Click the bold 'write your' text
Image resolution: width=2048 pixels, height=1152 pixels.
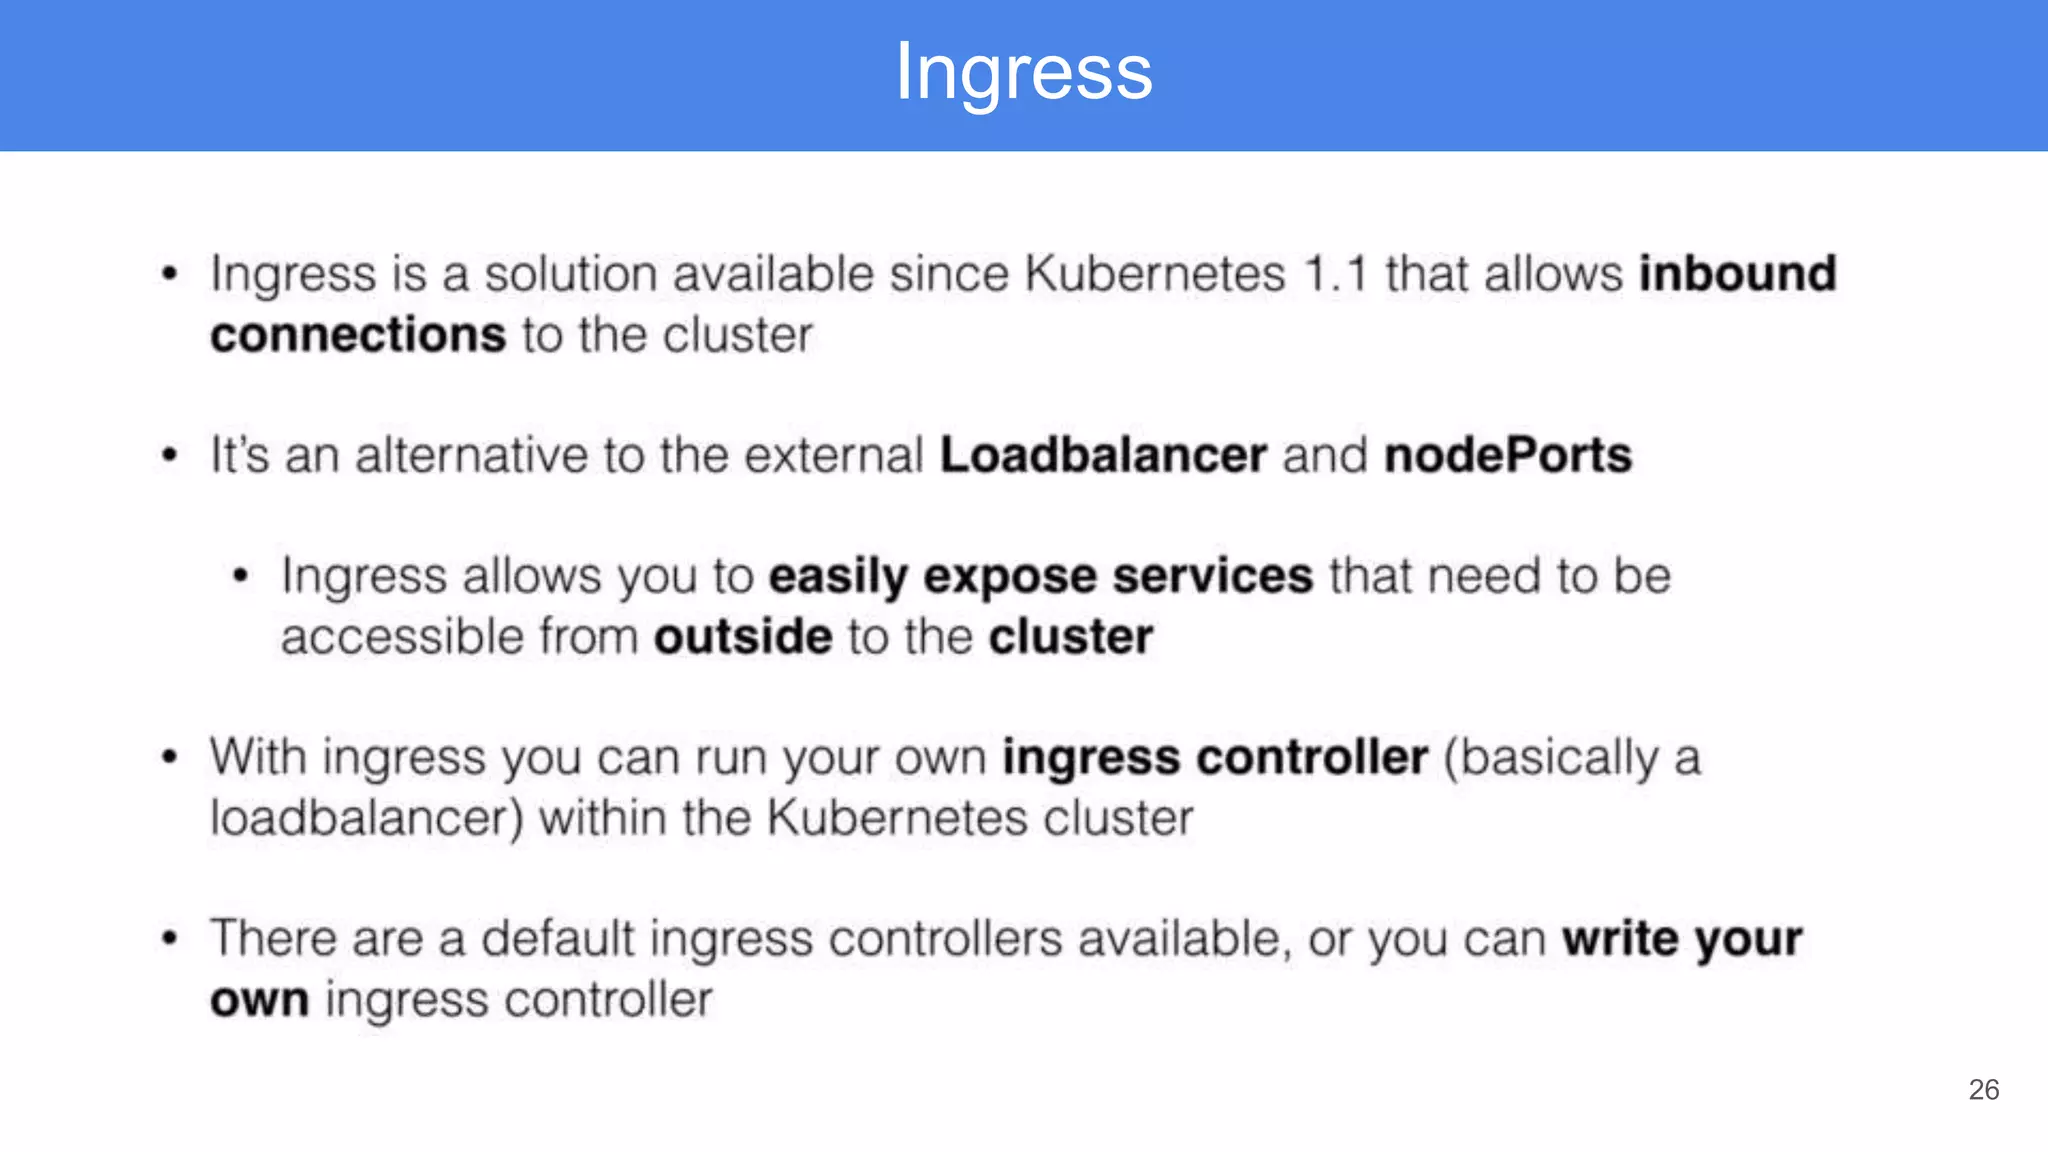1682,939
